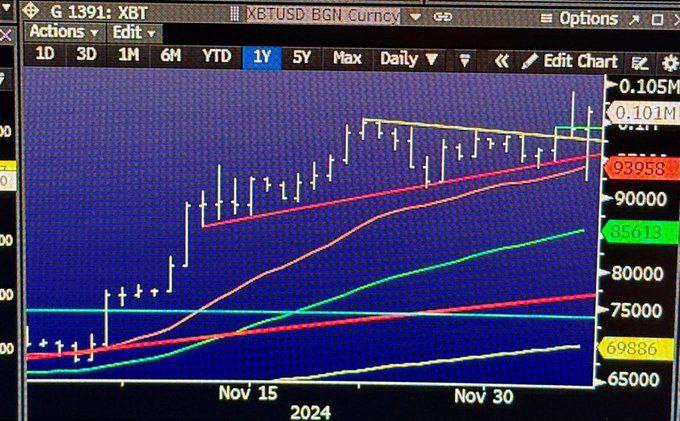
Task: Click the XBTUSD BGN Curncy security field
Action: 320,16
